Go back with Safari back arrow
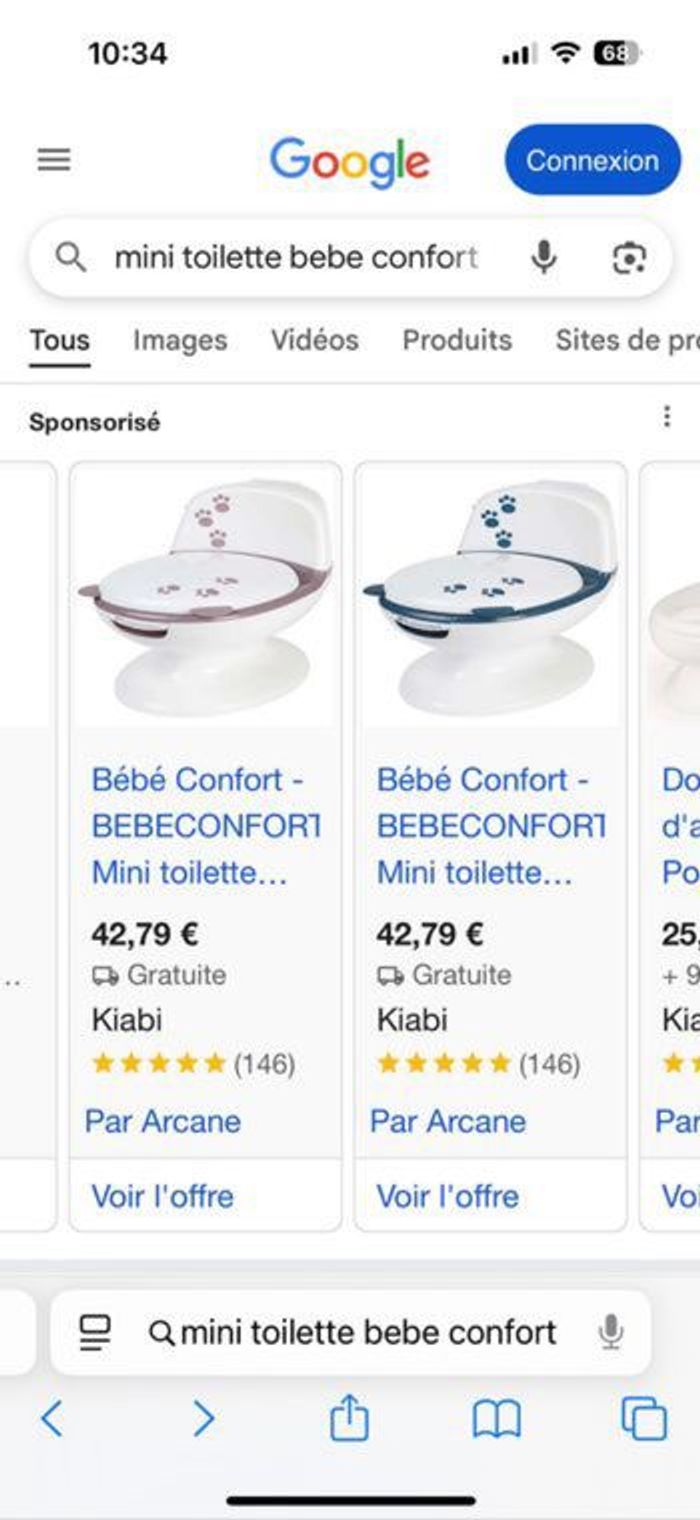Screen dimensions: 700x1520 click(52, 1418)
